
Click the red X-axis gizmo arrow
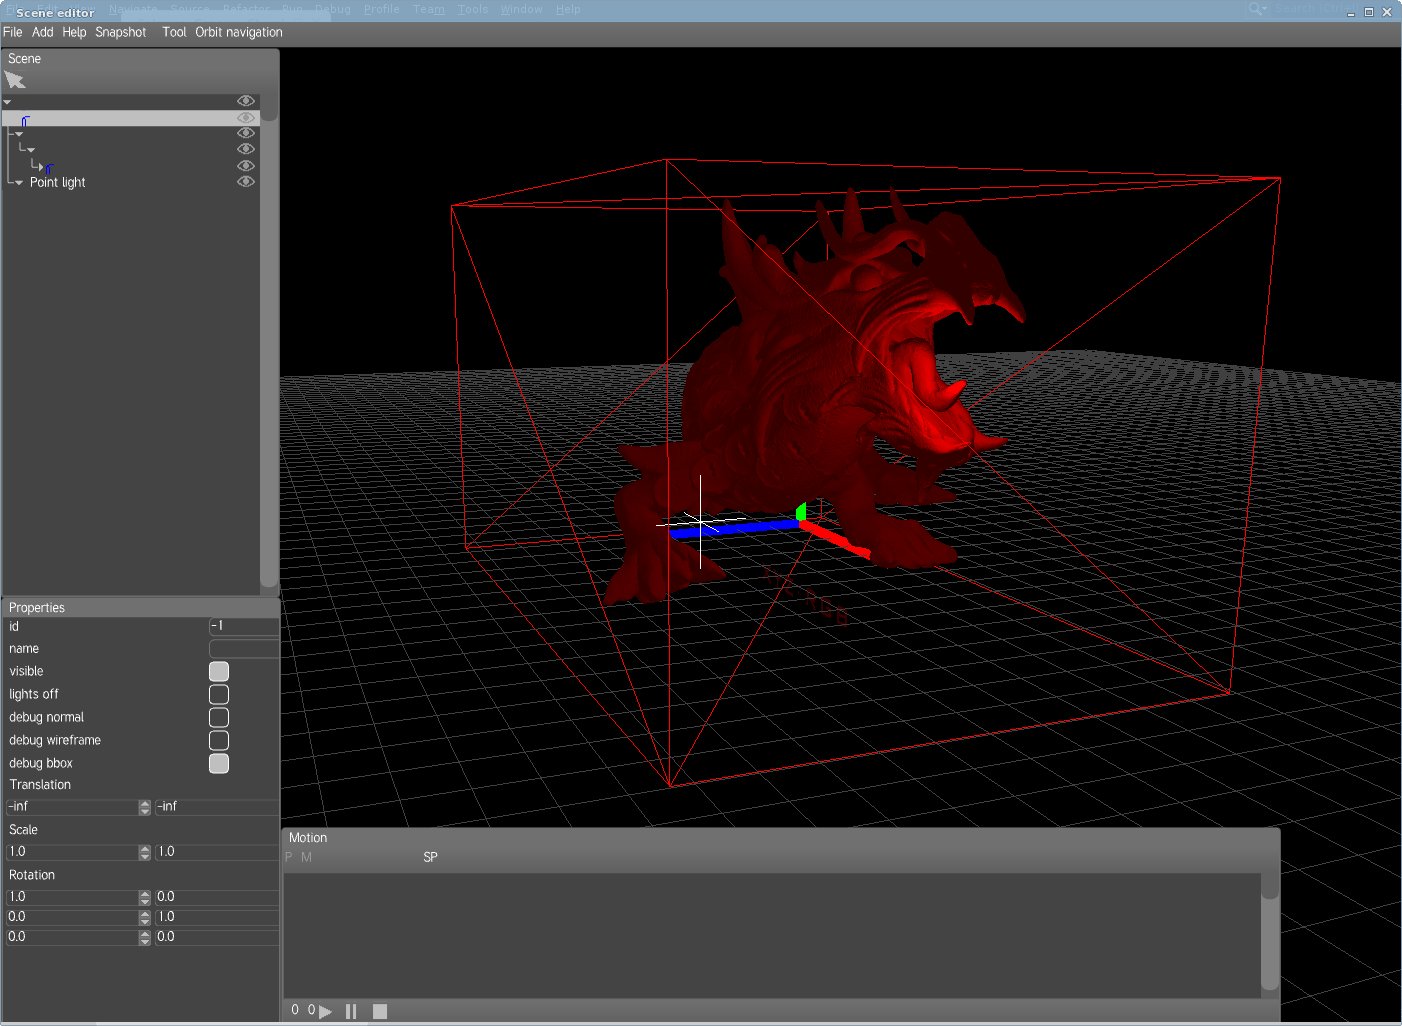click(x=836, y=538)
